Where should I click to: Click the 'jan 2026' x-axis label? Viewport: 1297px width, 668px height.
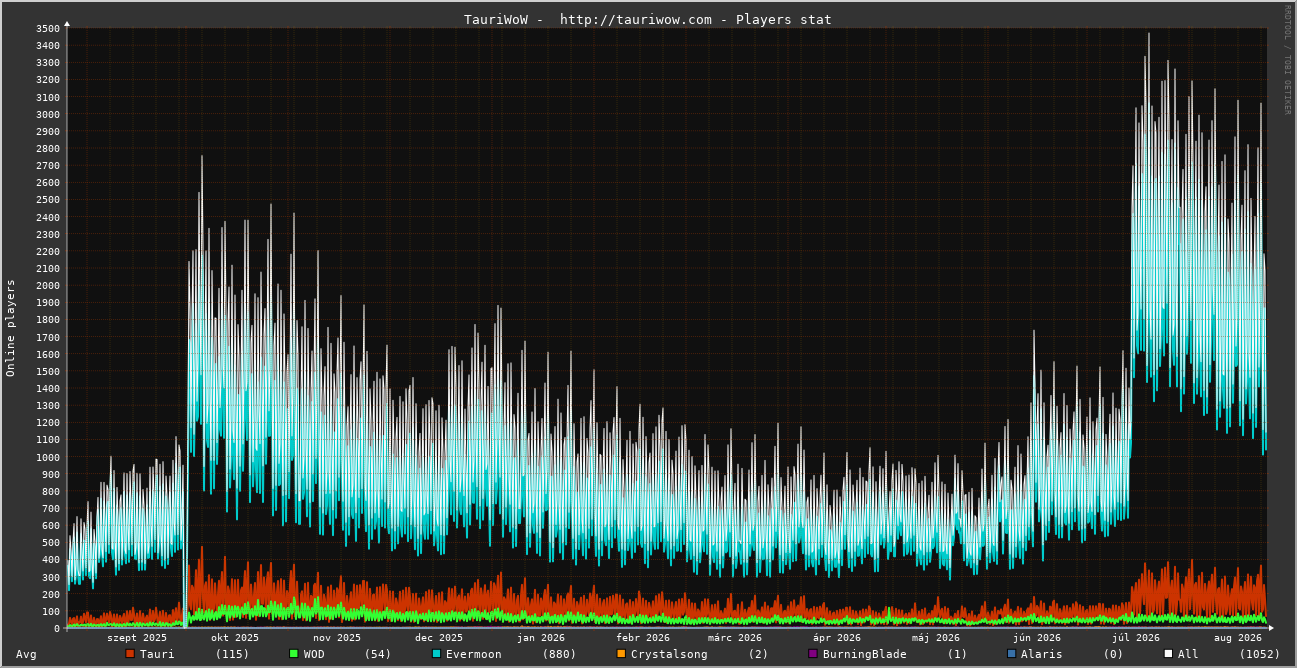(541, 638)
